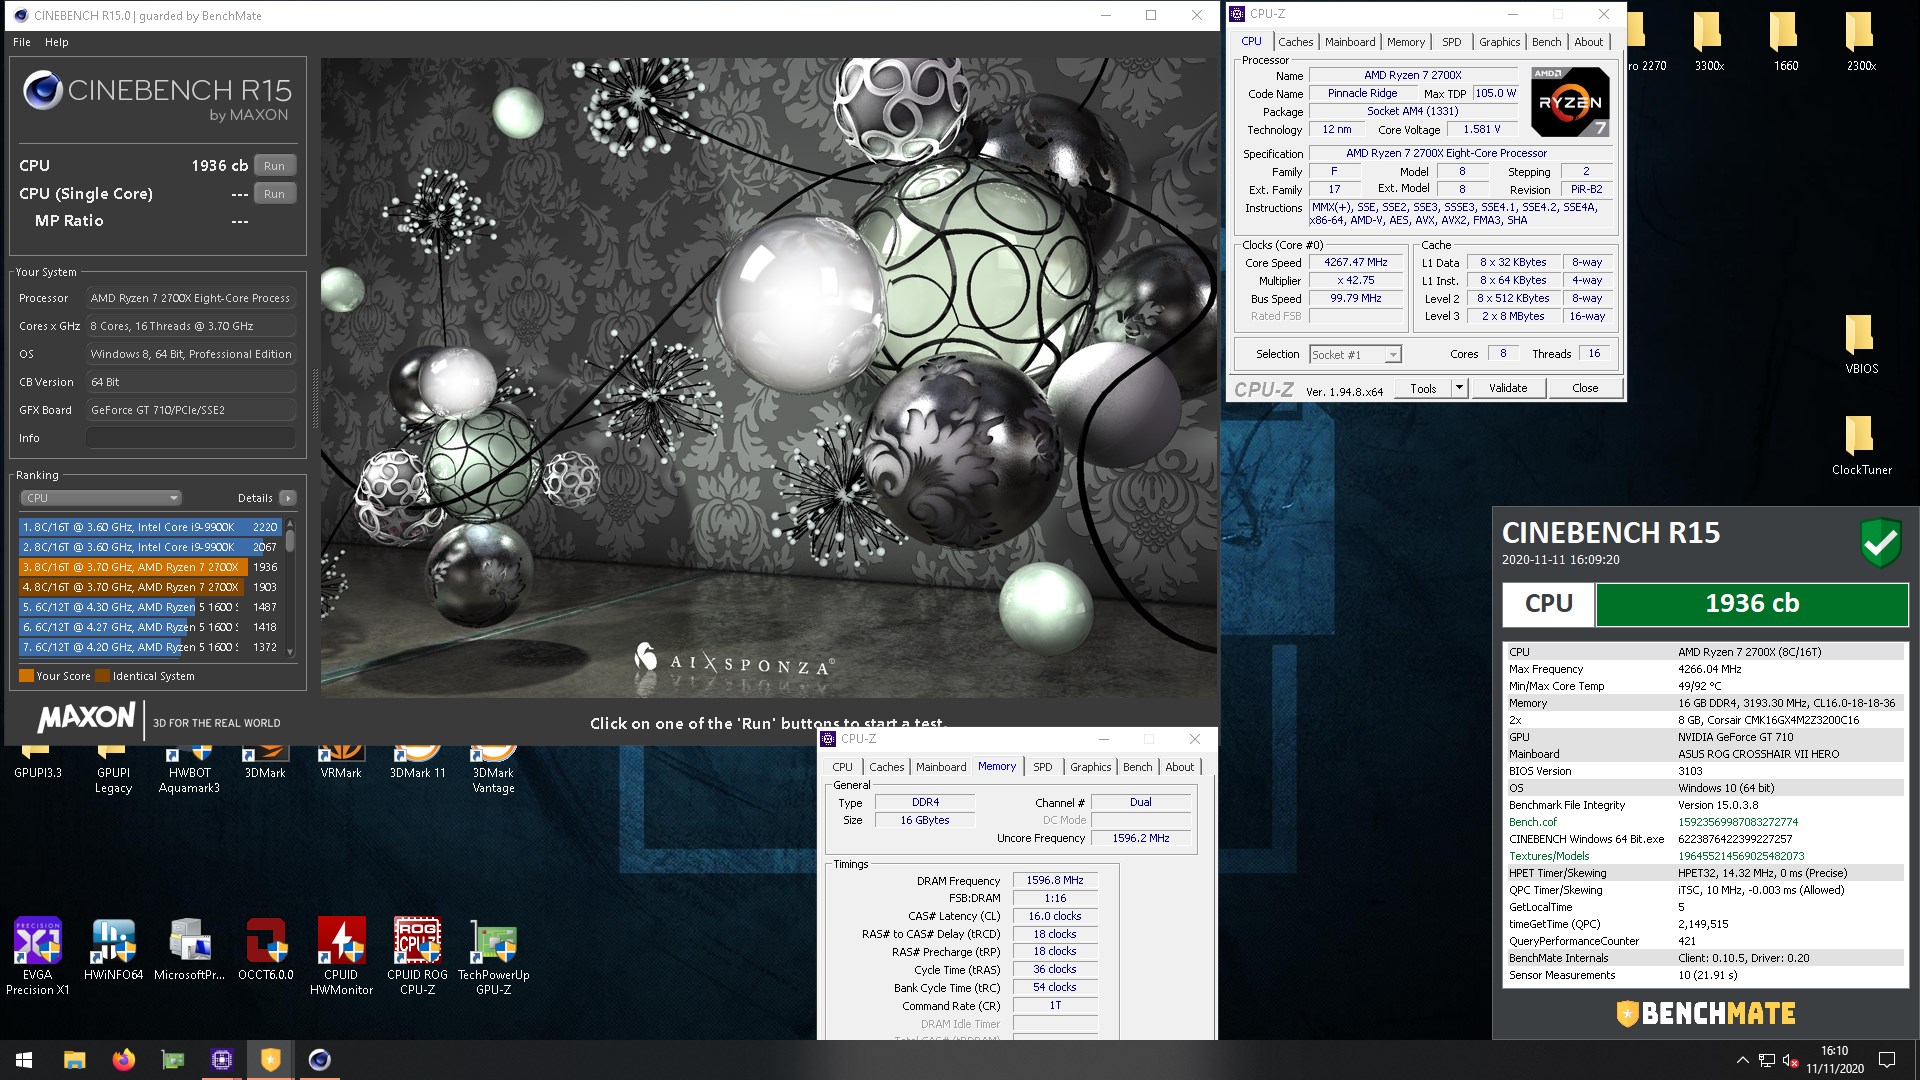Switch to Mainboard tab in top CPU-Z
Viewport: 1920px width, 1080px height.
(x=1350, y=42)
